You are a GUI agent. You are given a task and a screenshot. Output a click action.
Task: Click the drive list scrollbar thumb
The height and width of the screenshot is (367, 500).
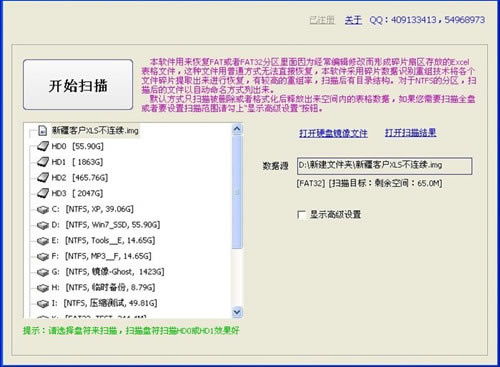[x=237, y=192]
